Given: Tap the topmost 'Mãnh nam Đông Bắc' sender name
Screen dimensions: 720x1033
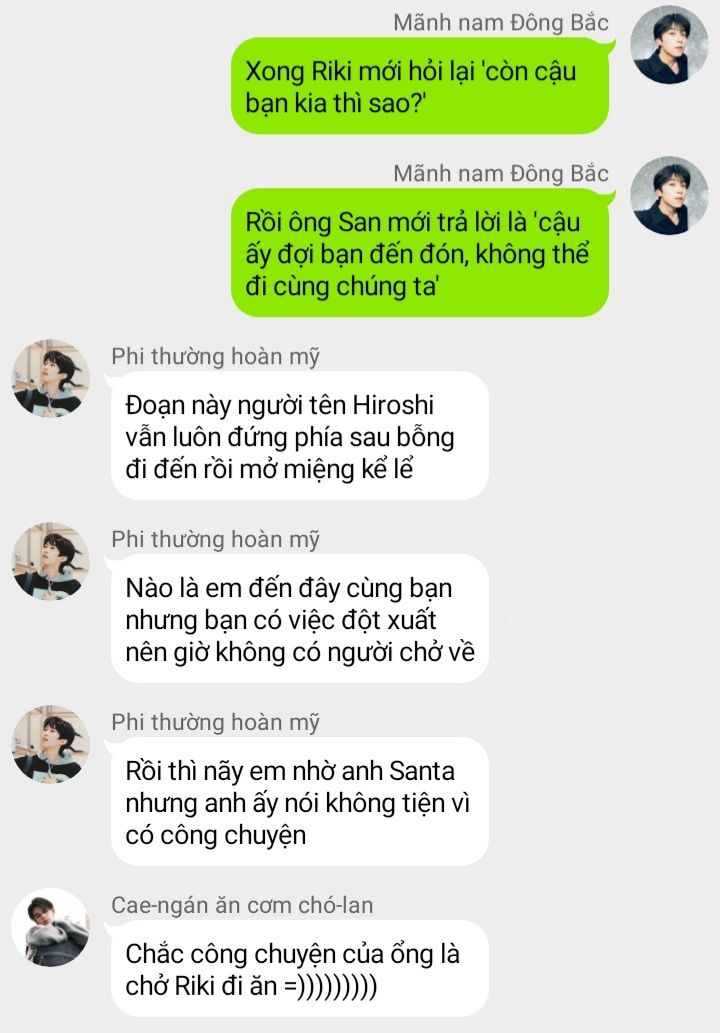Looking at the screenshot, I should pyautogui.click(x=501, y=22).
